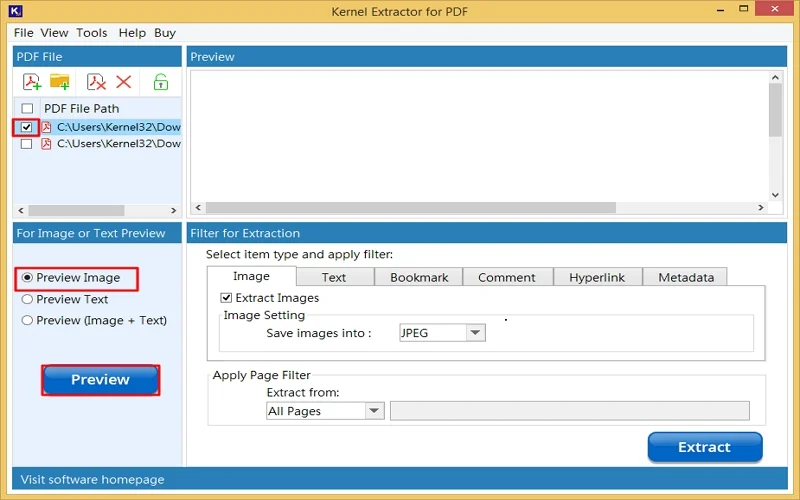Viewport: 800px width, 500px height.
Task: Click the Preview pane scroll down arrow
Action: (x=776, y=195)
